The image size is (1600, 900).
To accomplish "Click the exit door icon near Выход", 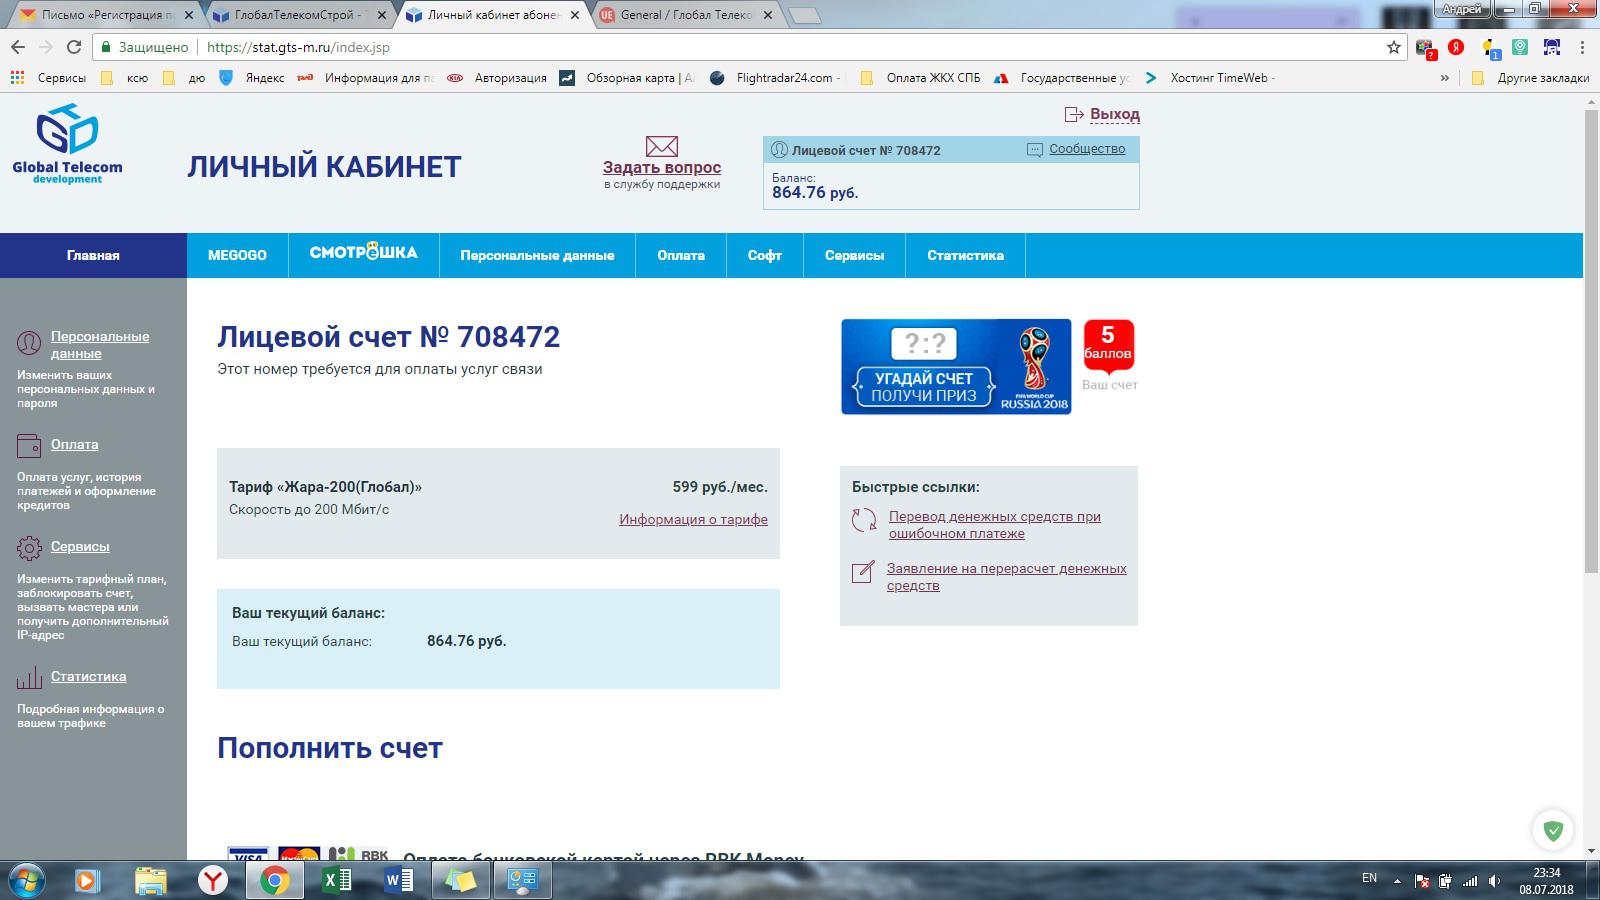I will [x=1074, y=114].
